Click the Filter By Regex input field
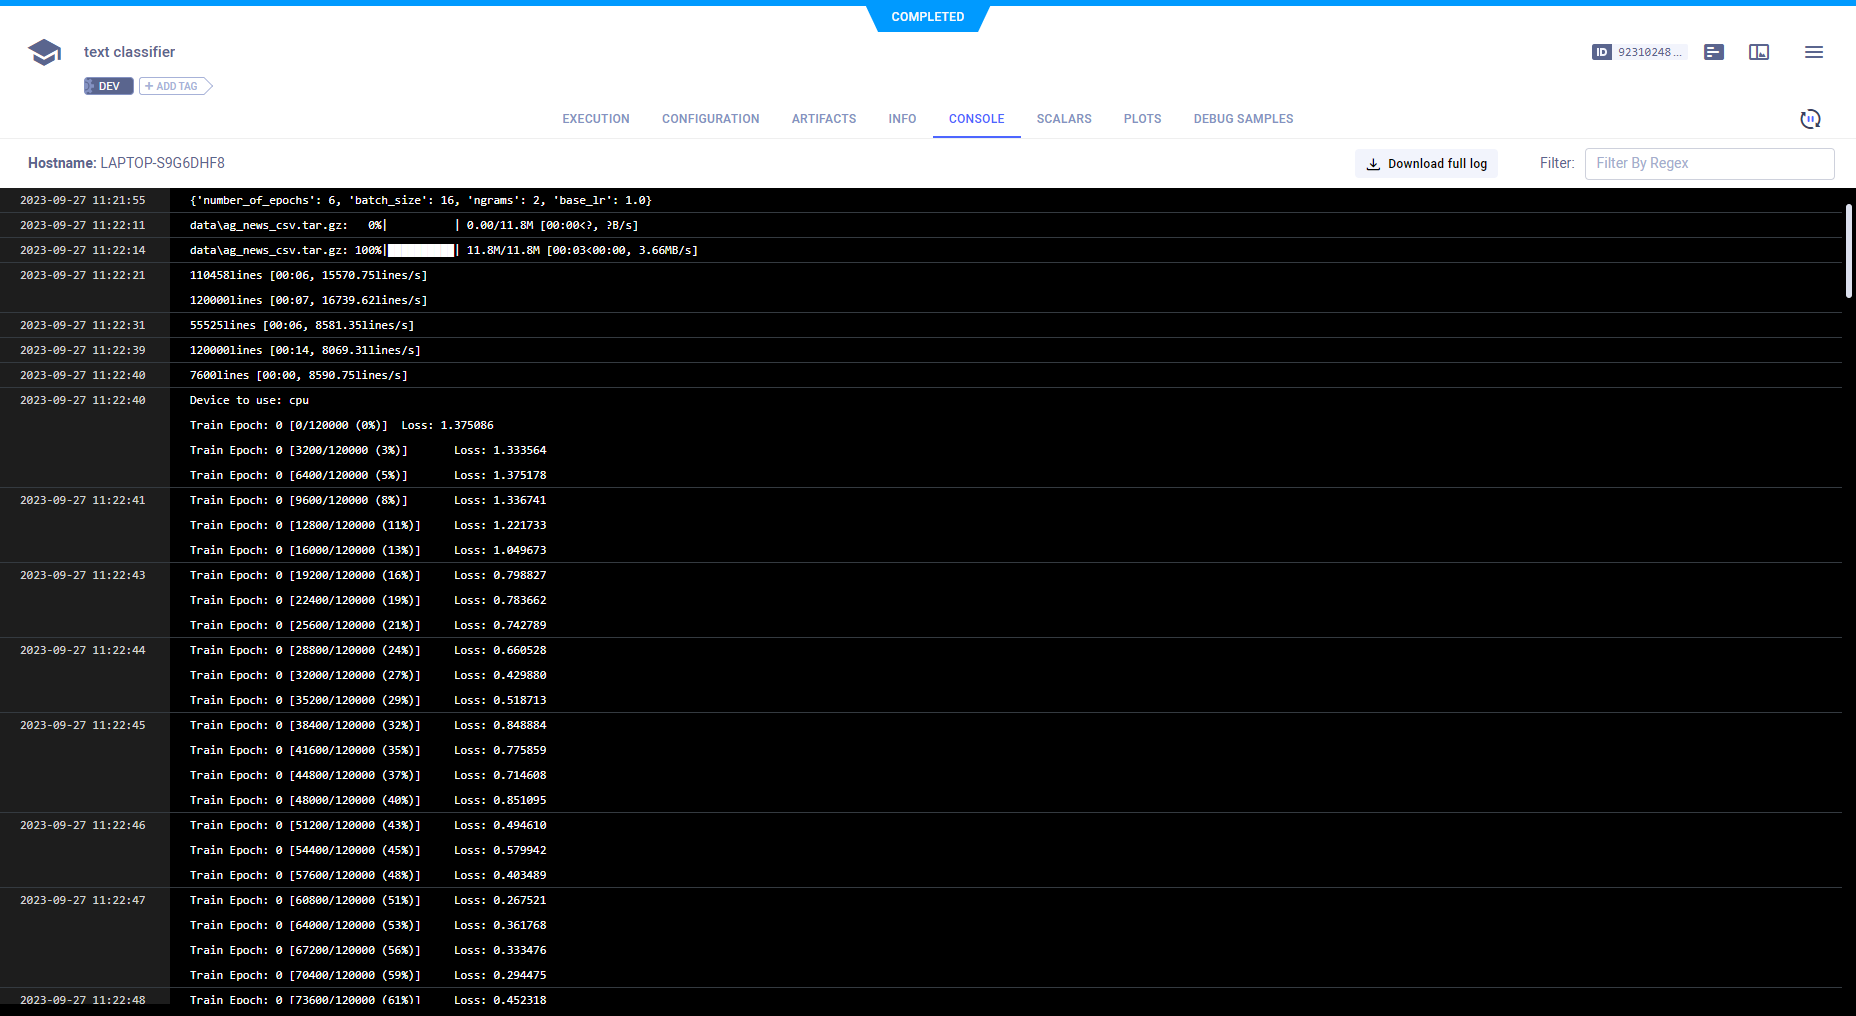This screenshot has height=1016, width=1856. coord(1709,164)
